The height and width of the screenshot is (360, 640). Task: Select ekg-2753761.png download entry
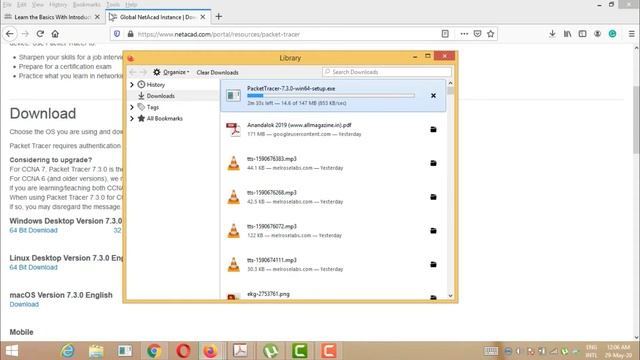[x=333, y=295]
